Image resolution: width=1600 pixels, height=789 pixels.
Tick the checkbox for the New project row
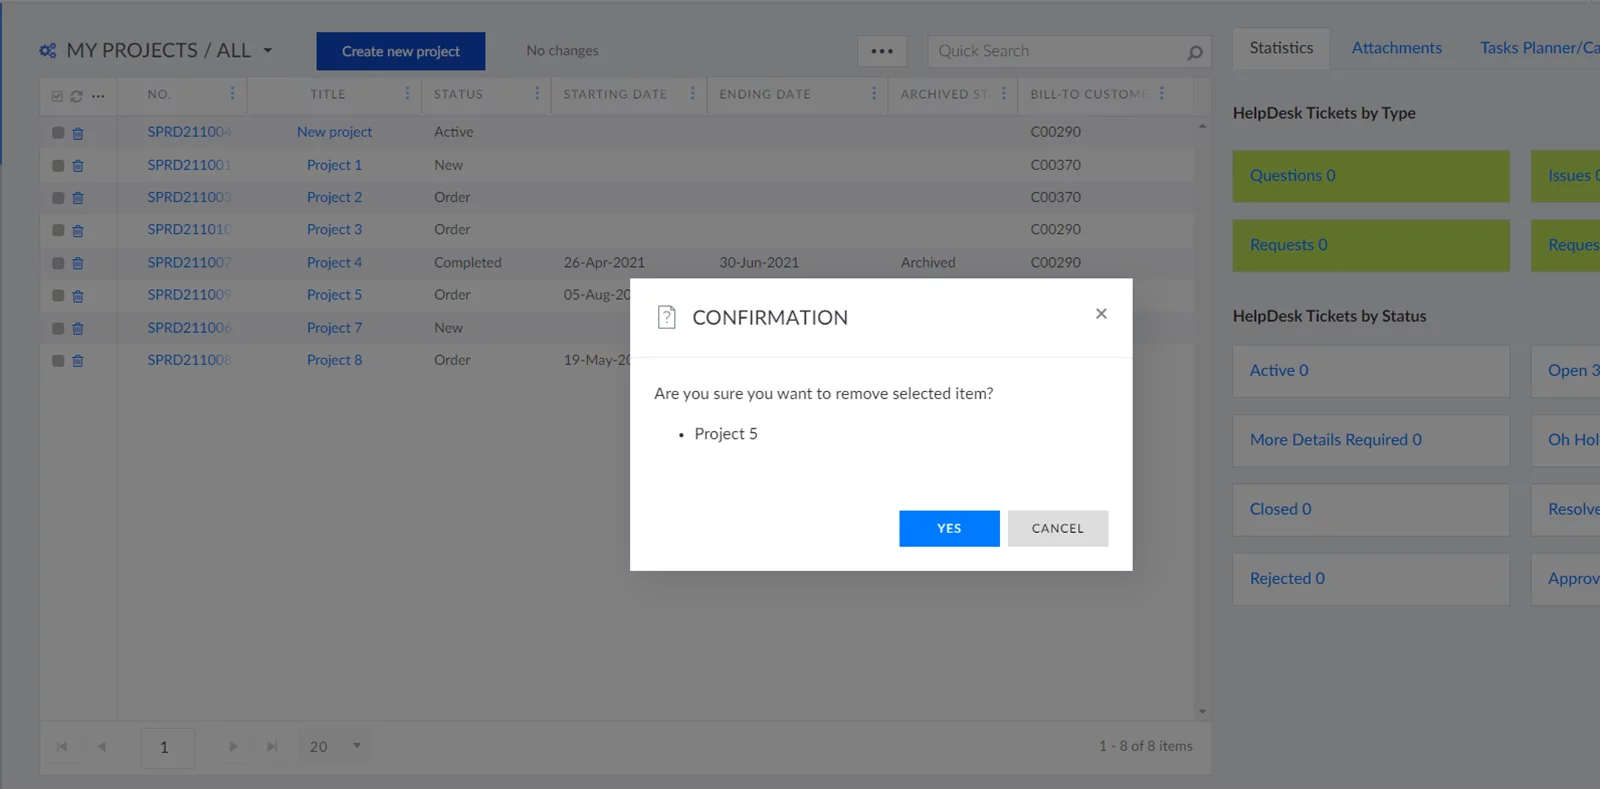(x=58, y=133)
